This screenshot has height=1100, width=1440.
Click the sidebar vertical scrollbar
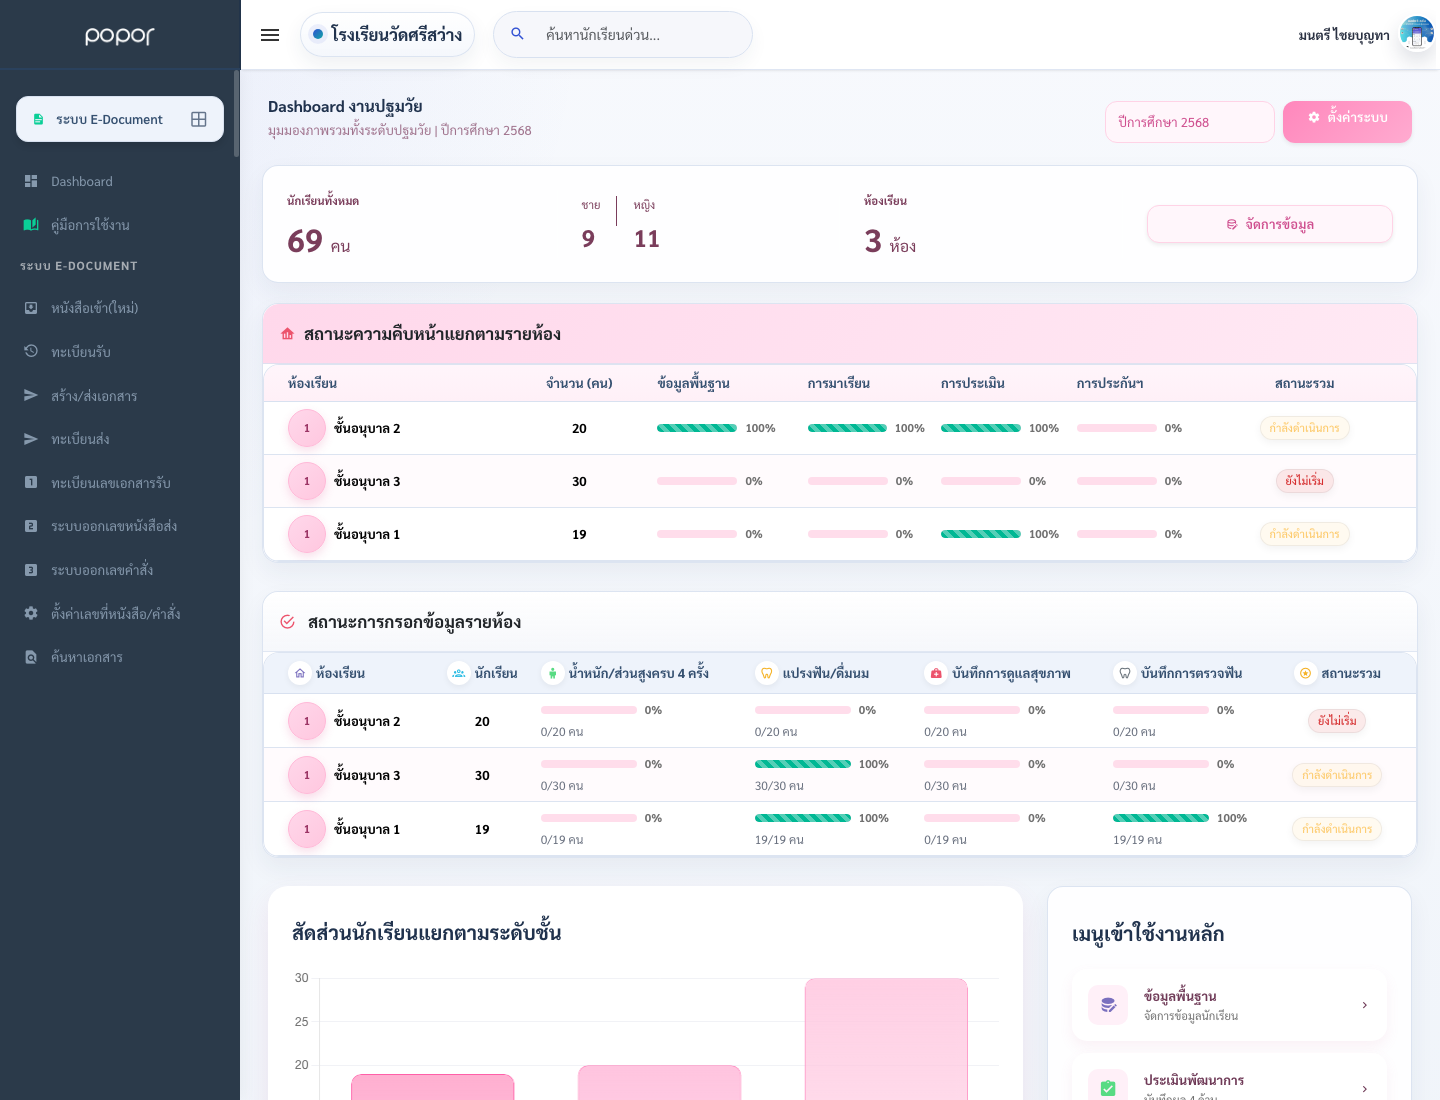pos(237,113)
